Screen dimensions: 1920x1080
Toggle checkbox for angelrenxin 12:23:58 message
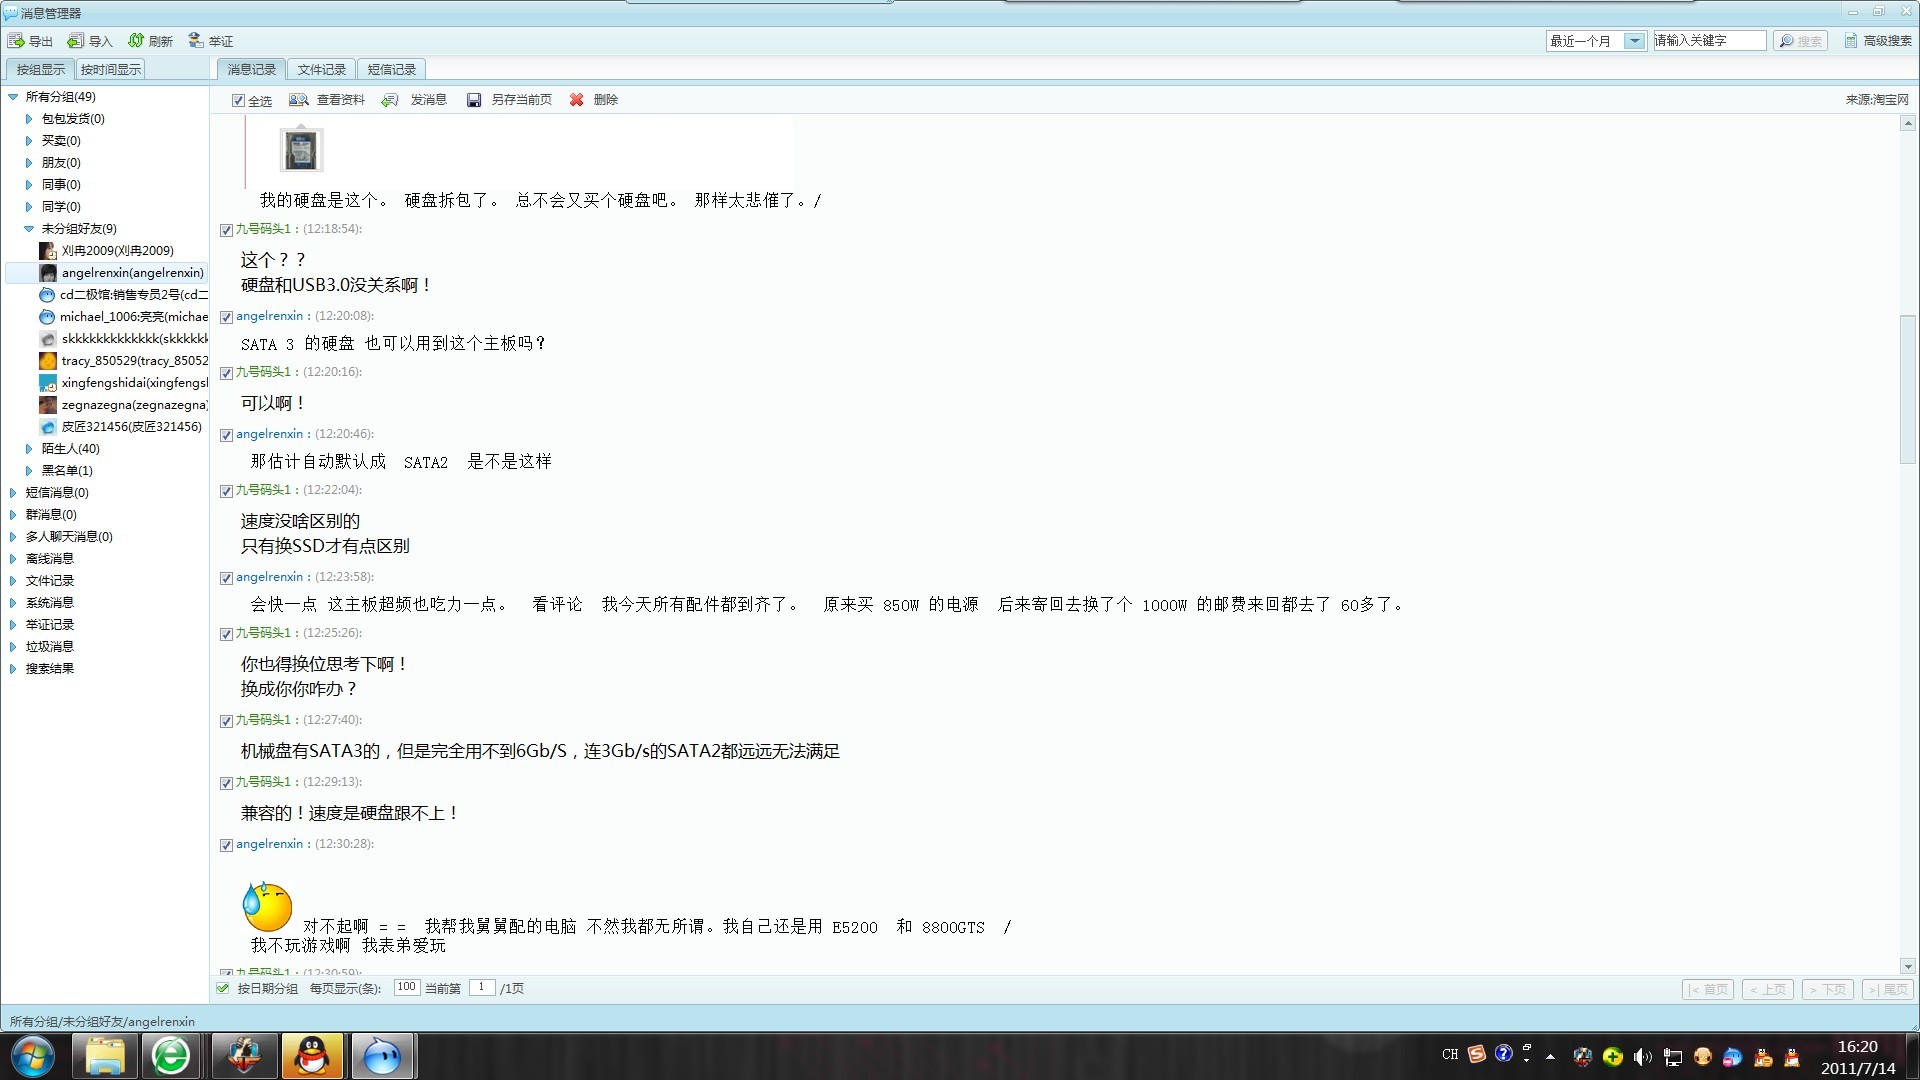[x=226, y=578]
